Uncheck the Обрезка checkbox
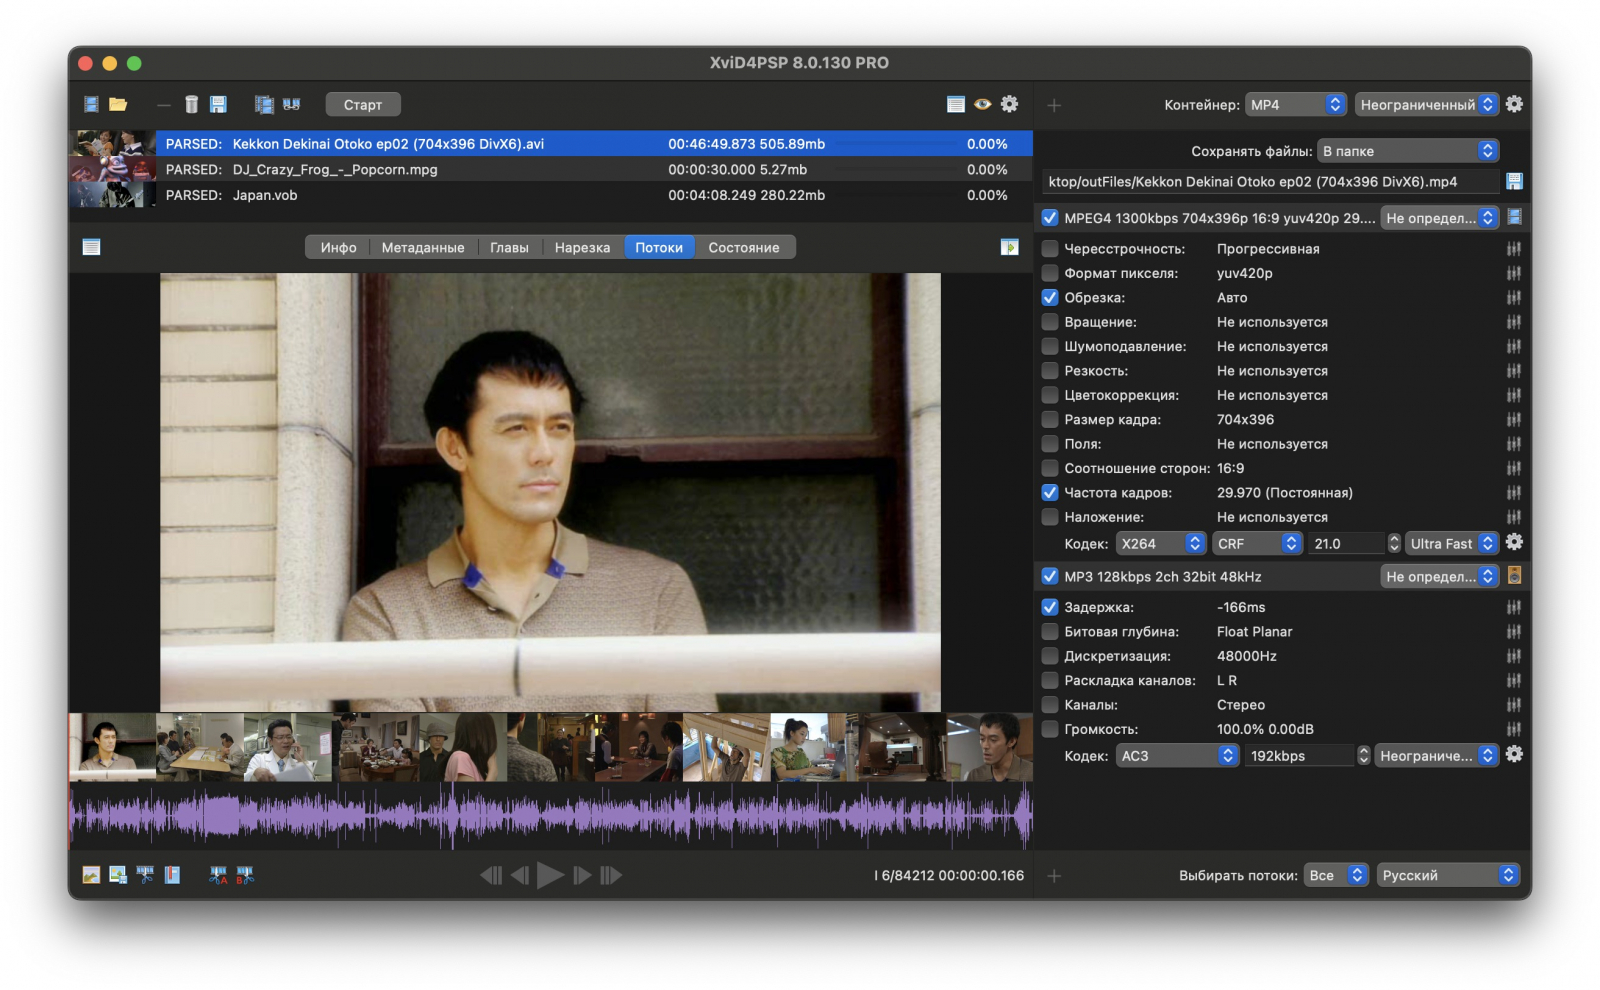This screenshot has width=1600, height=990. (1050, 297)
